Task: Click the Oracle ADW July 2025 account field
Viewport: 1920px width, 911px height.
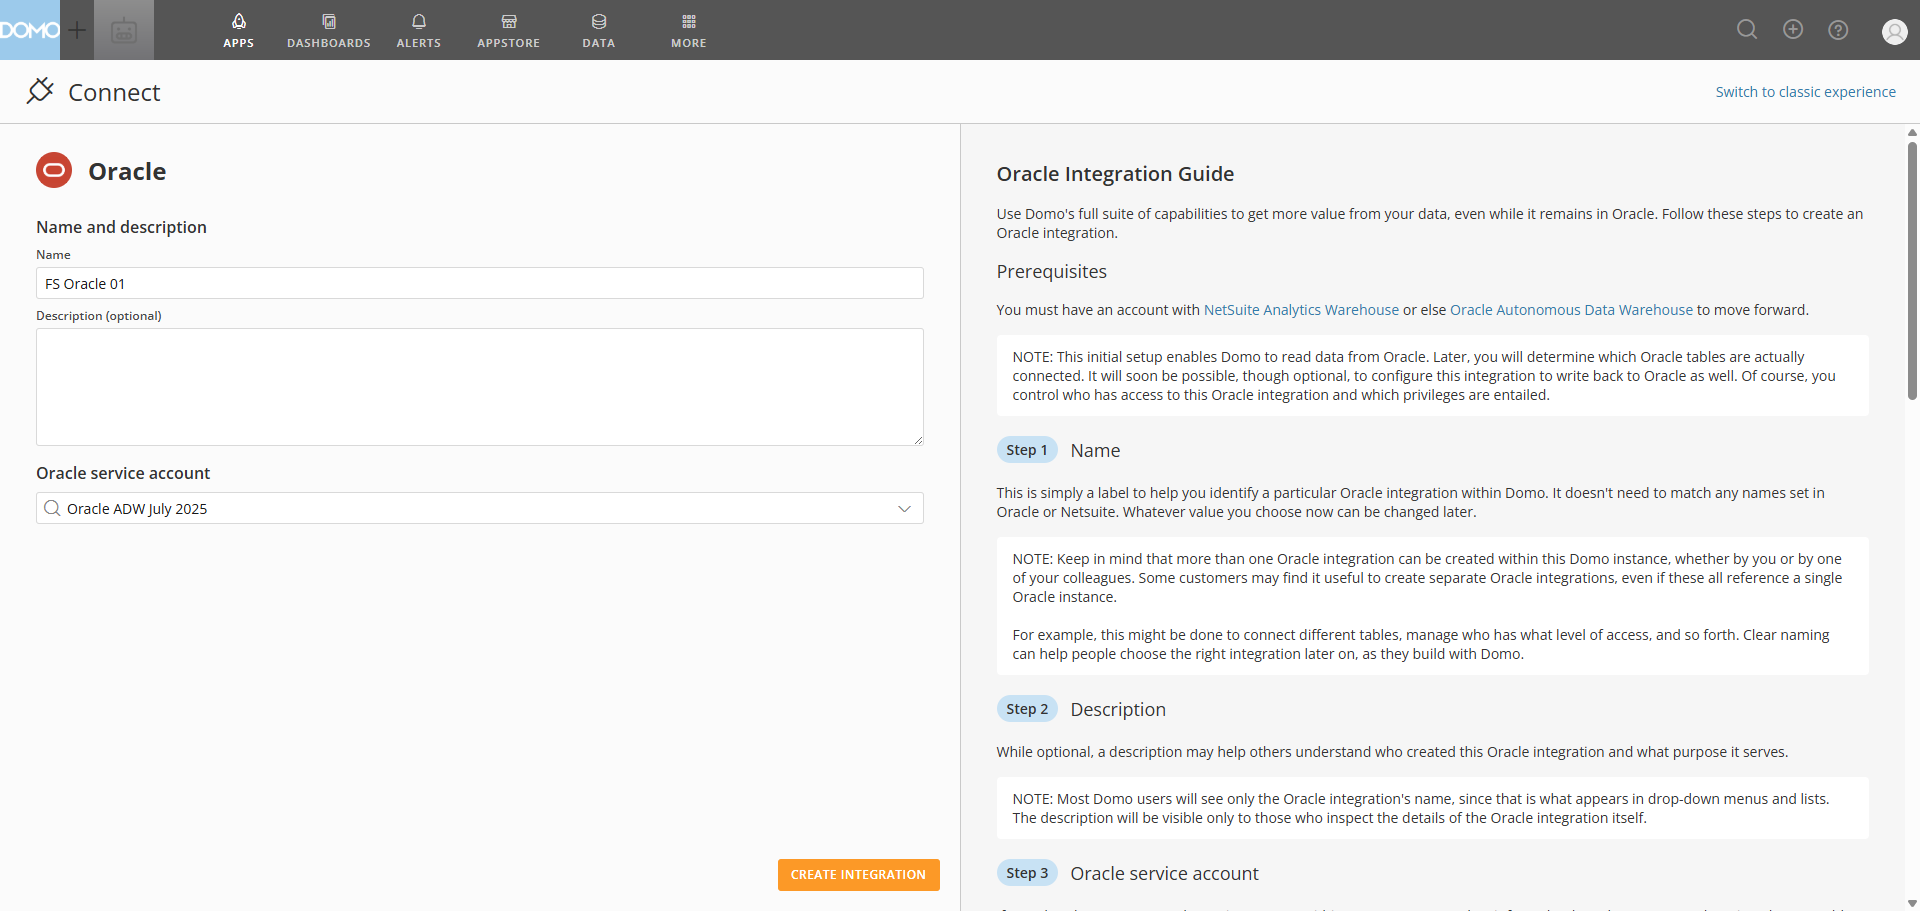Action: (x=480, y=508)
